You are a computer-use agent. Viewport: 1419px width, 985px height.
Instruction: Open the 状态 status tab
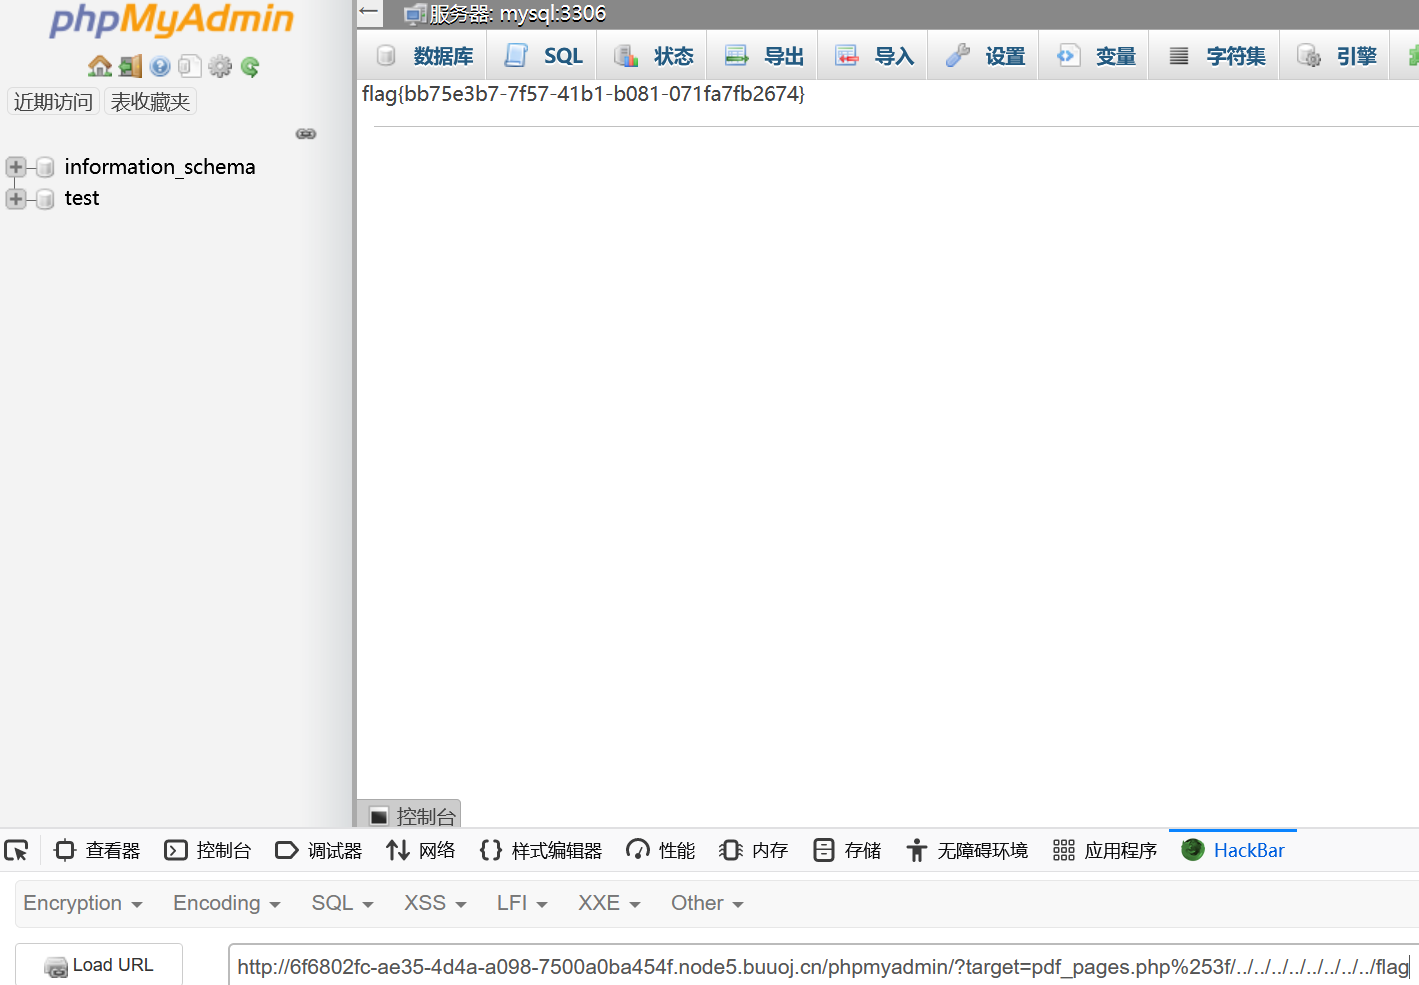[x=654, y=56]
